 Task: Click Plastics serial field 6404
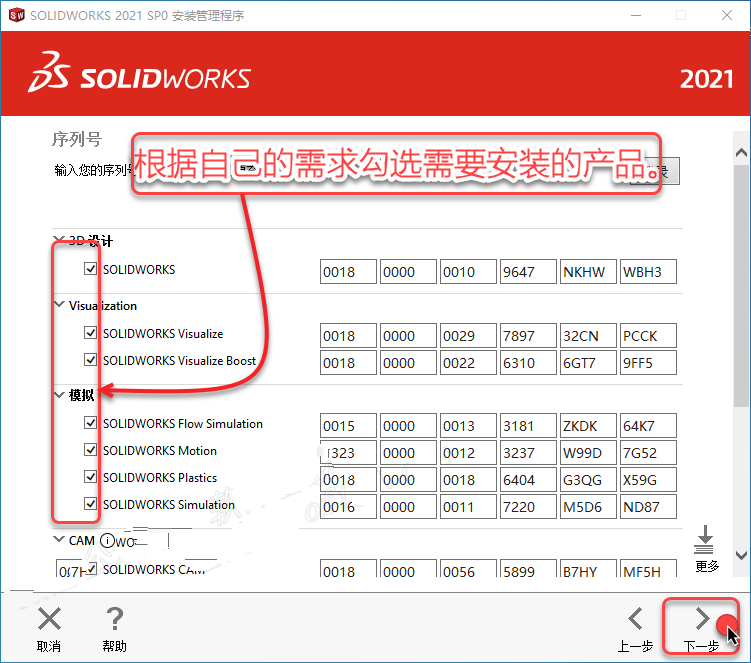click(x=528, y=480)
